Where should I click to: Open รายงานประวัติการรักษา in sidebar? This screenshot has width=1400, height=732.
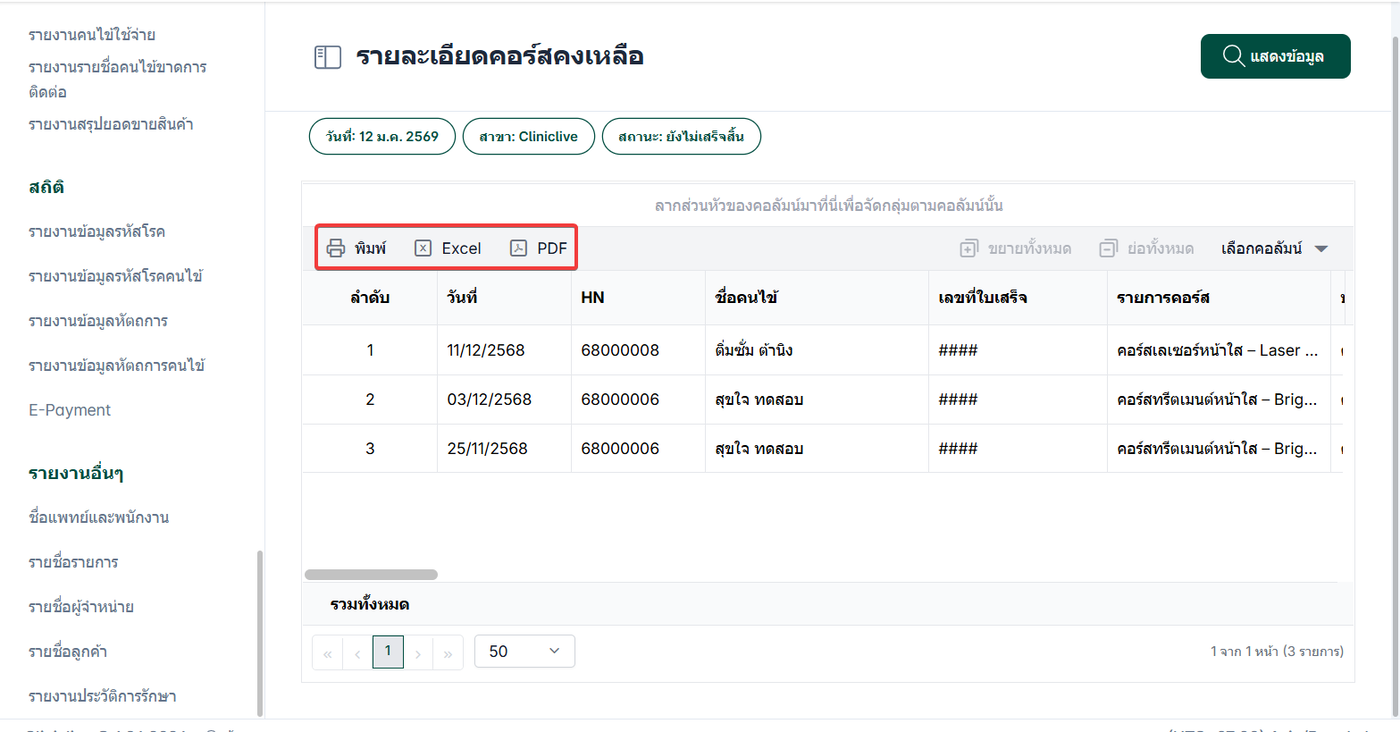click(102, 696)
